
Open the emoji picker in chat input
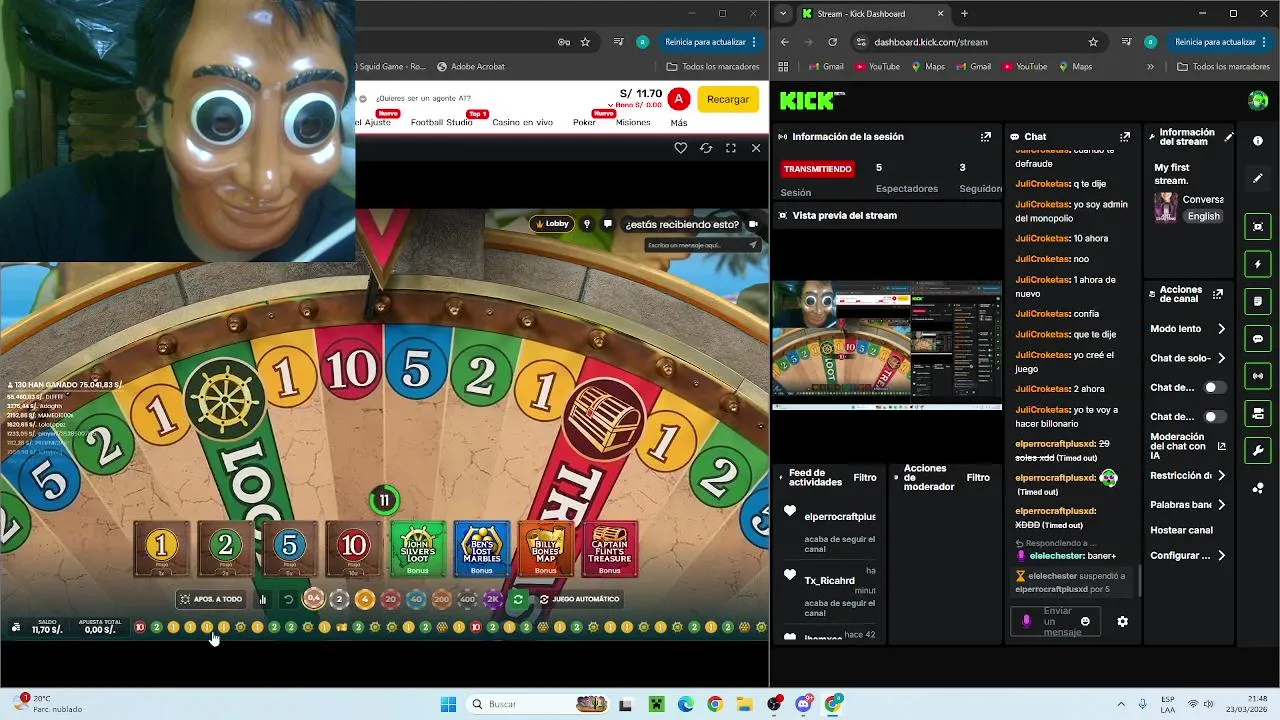1085,621
